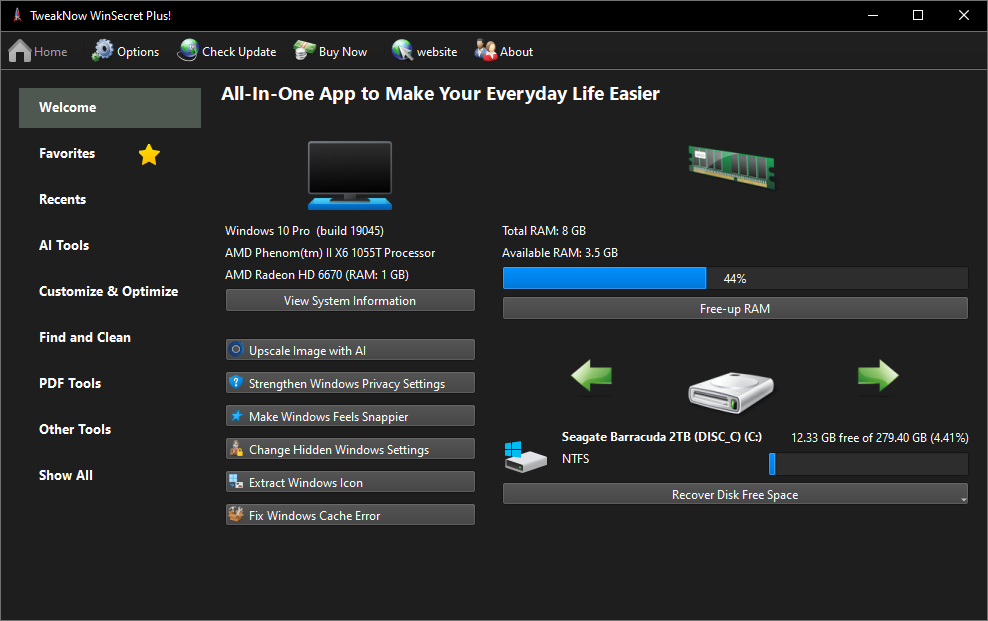Click the RAM usage 44% progress bar
Screen dimensions: 988x621
pos(734,279)
